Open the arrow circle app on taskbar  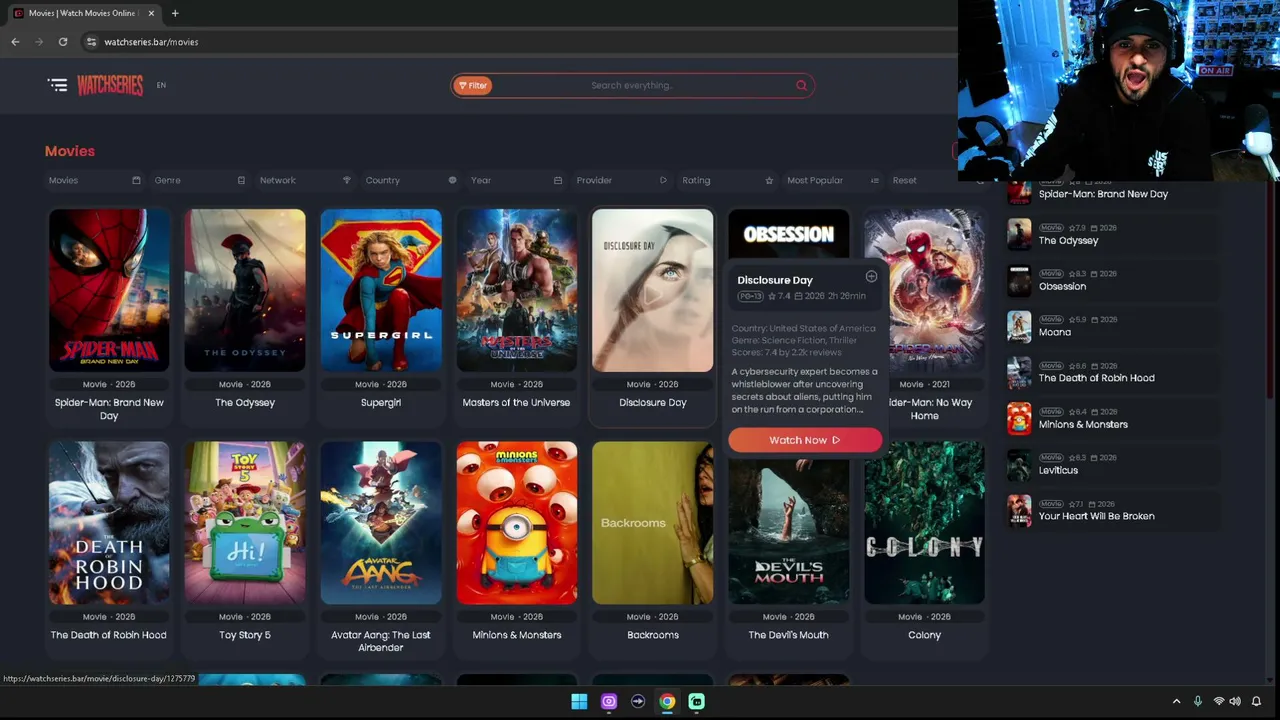[x=637, y=702]
